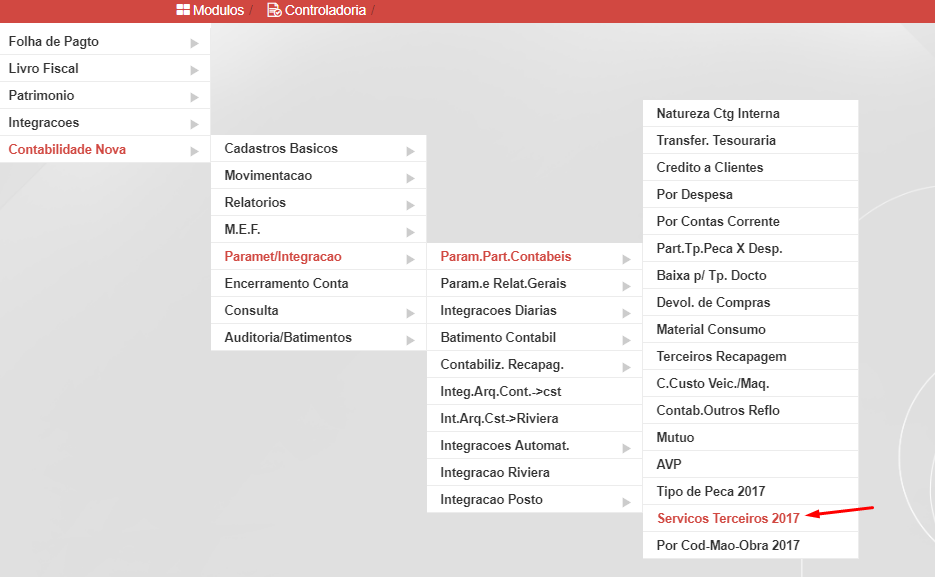The width and height of the screenshot is (935, 577).
Task: Open the Relatorios submenu
Action: (318, 202)
